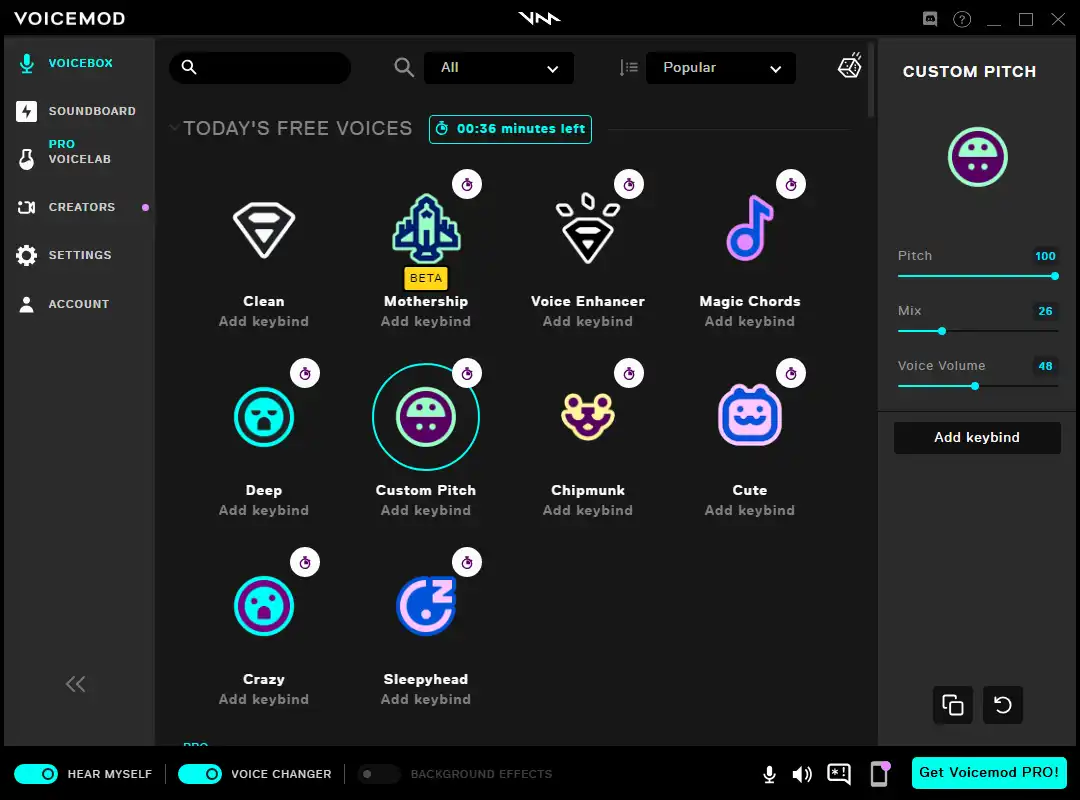Open the Account section
The image size is (1080, 800).
click(79, 304)
